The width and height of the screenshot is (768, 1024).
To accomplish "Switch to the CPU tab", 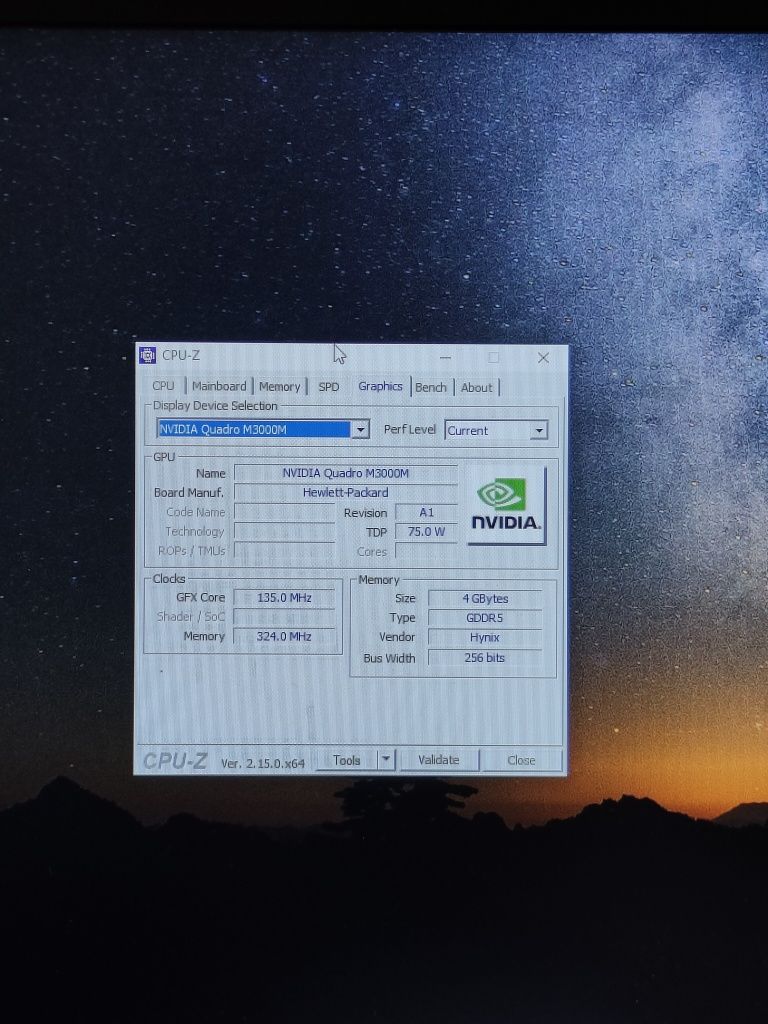I will (163, 386).
